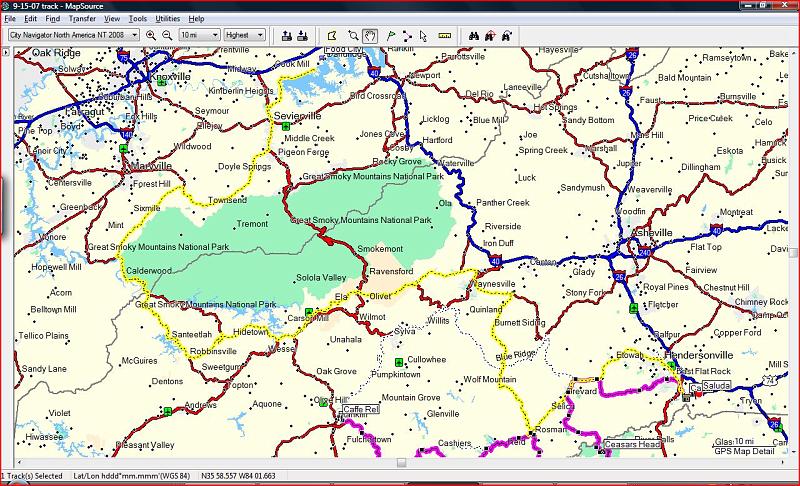Click the Track(s) Selected status text
This screenshot has width=800, height=486.
[x=32, y=476]
